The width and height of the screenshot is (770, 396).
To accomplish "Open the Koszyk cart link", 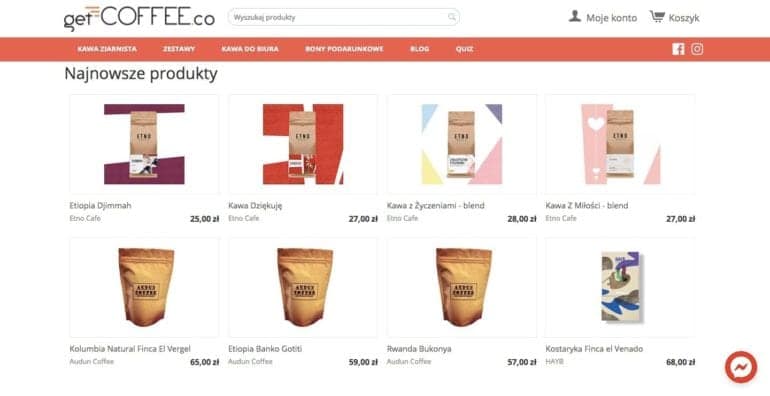I will click(684, 18).
